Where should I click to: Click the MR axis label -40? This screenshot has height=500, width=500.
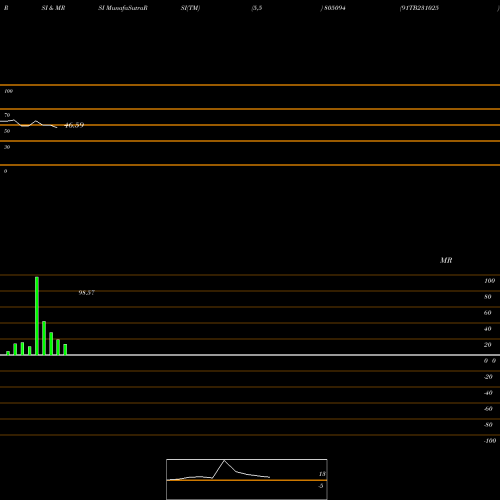click(x=488, y=393)
